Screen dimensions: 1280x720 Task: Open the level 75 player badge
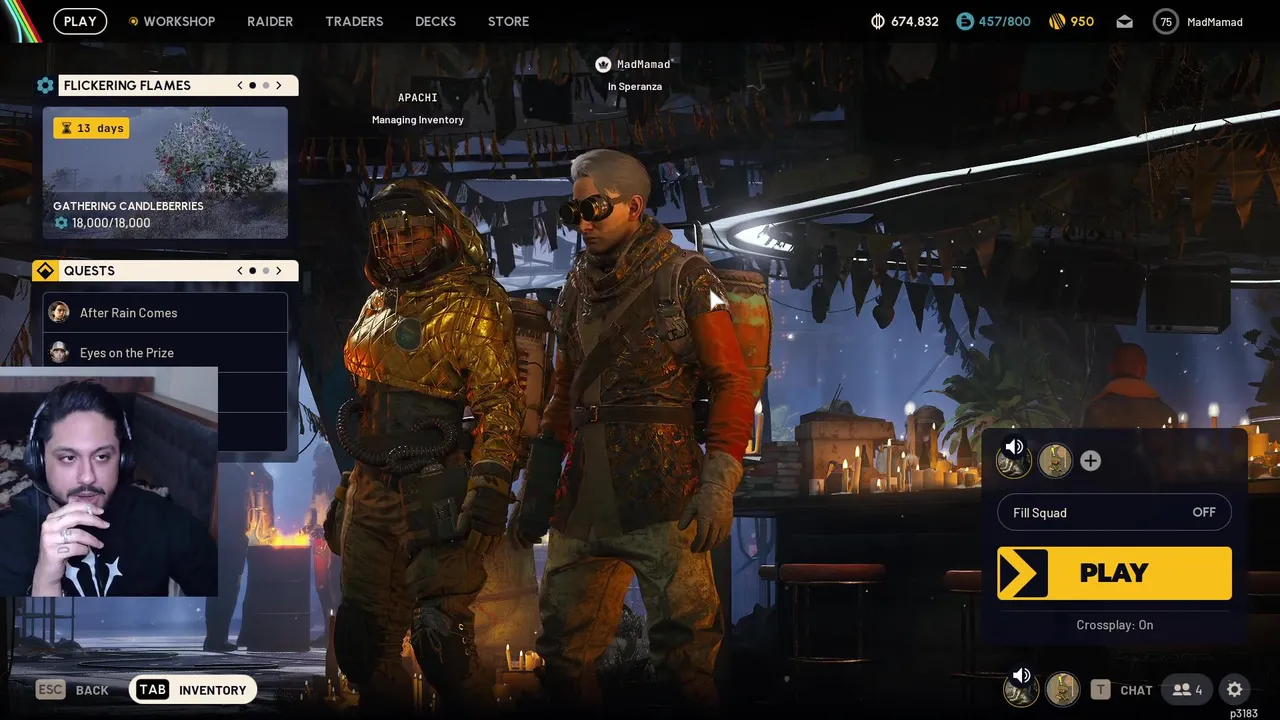[1166, 21]
